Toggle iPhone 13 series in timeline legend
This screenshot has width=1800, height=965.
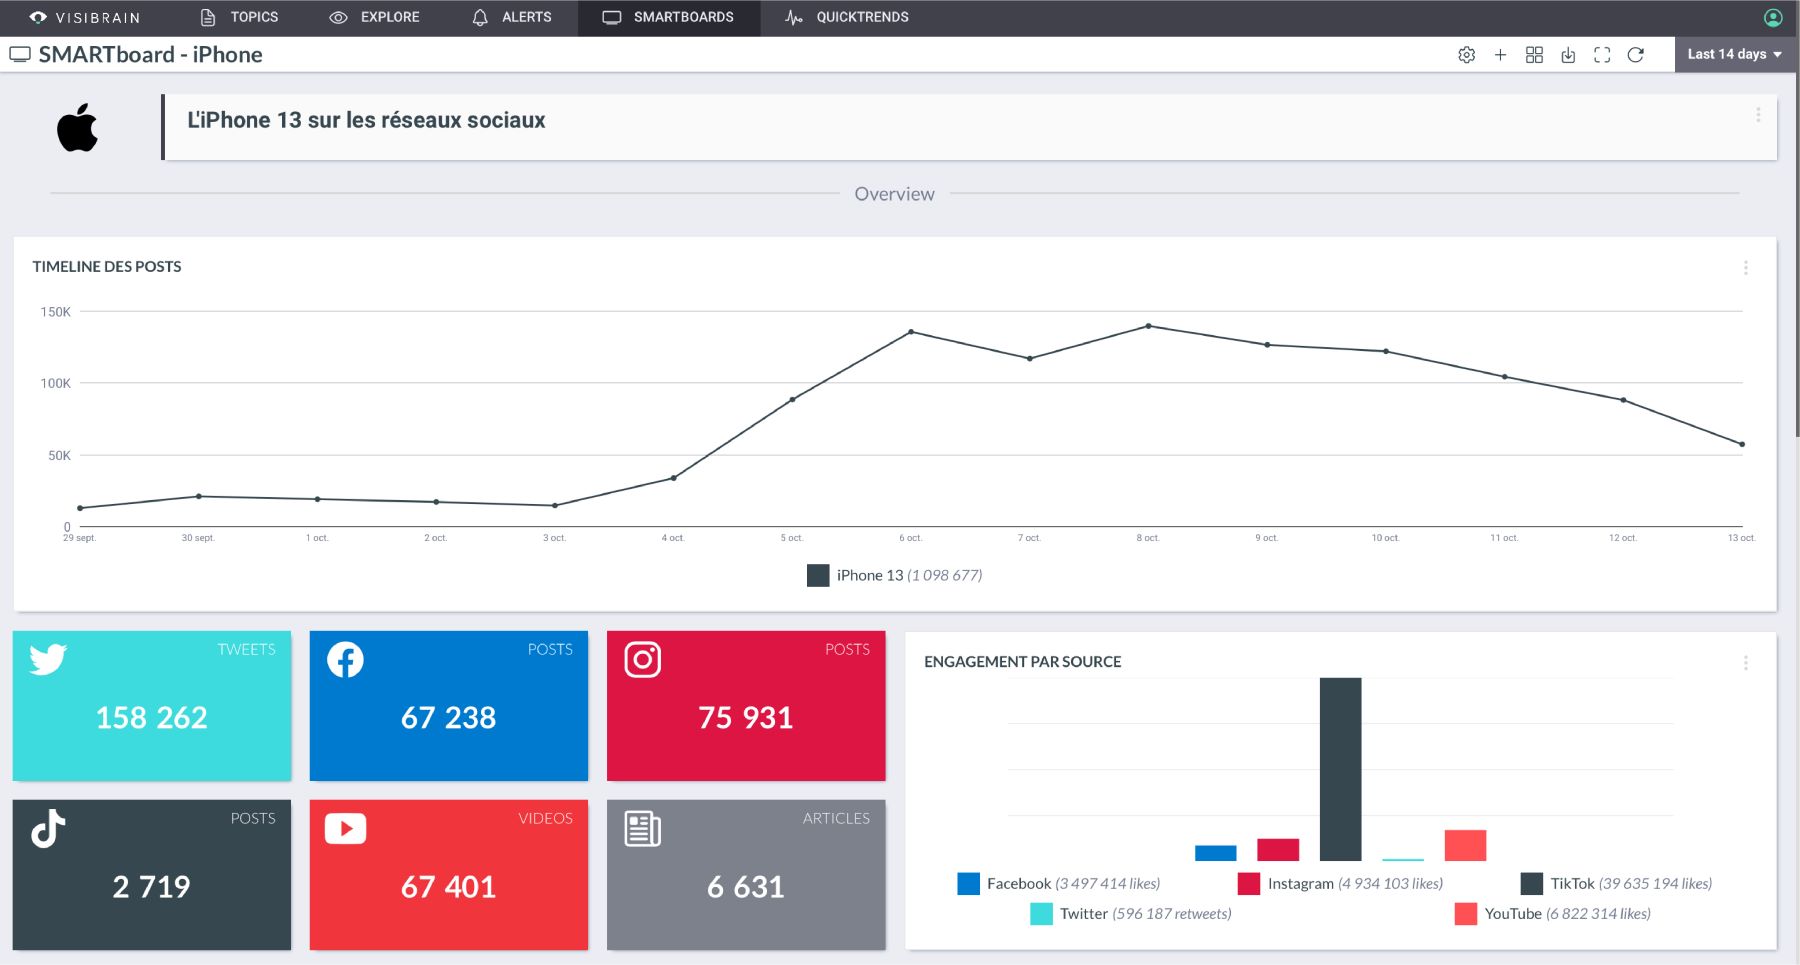point(895,575)
